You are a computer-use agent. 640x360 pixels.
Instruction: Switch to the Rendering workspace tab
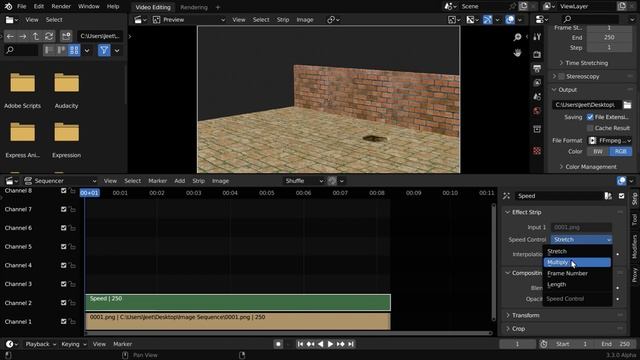click(194, 7)
